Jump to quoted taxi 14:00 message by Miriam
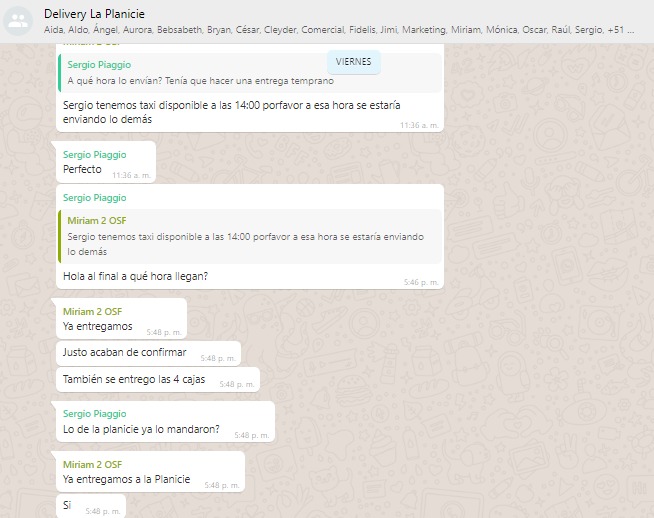Screen dimensions: 654x518 250,236
